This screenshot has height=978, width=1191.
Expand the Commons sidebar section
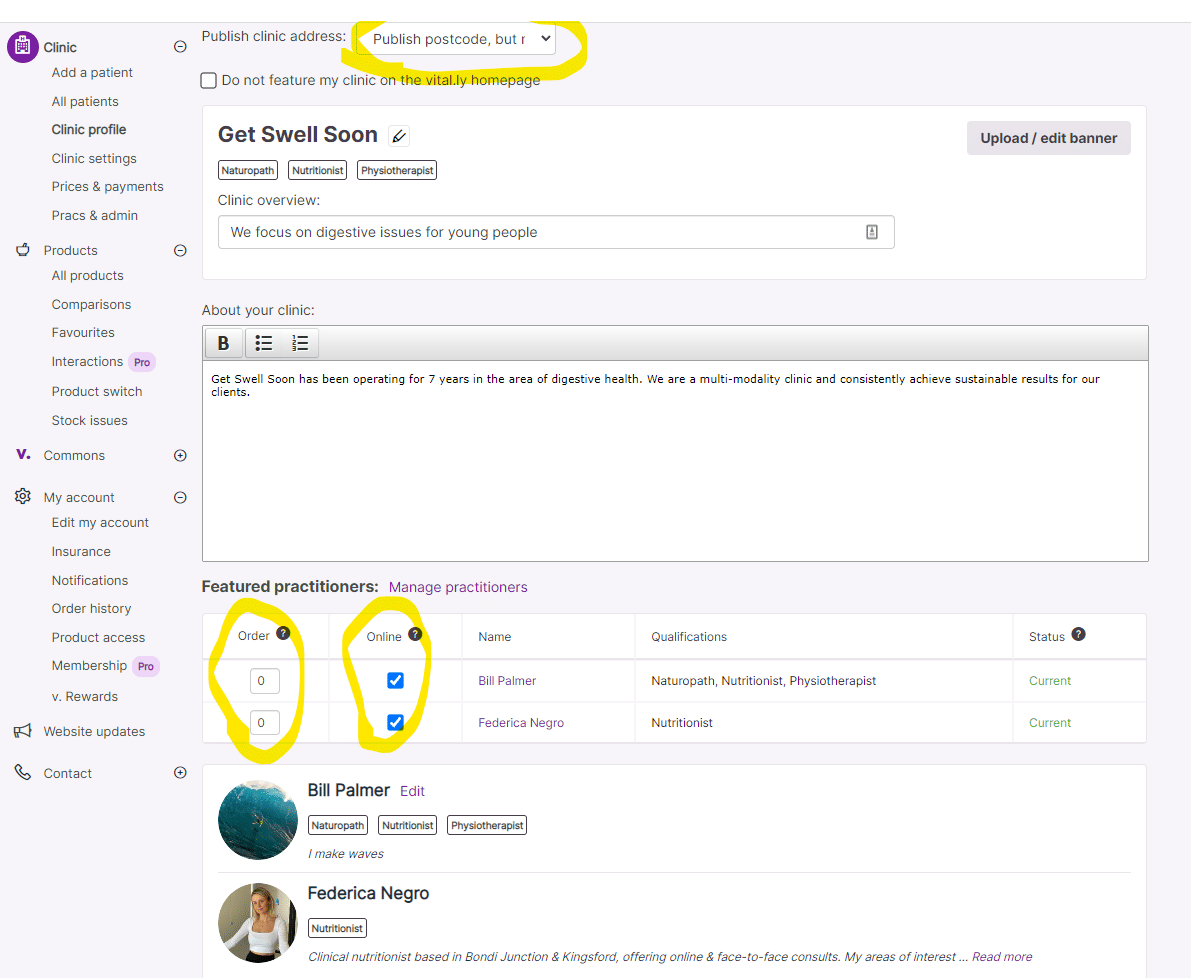(x=180, y=455)
